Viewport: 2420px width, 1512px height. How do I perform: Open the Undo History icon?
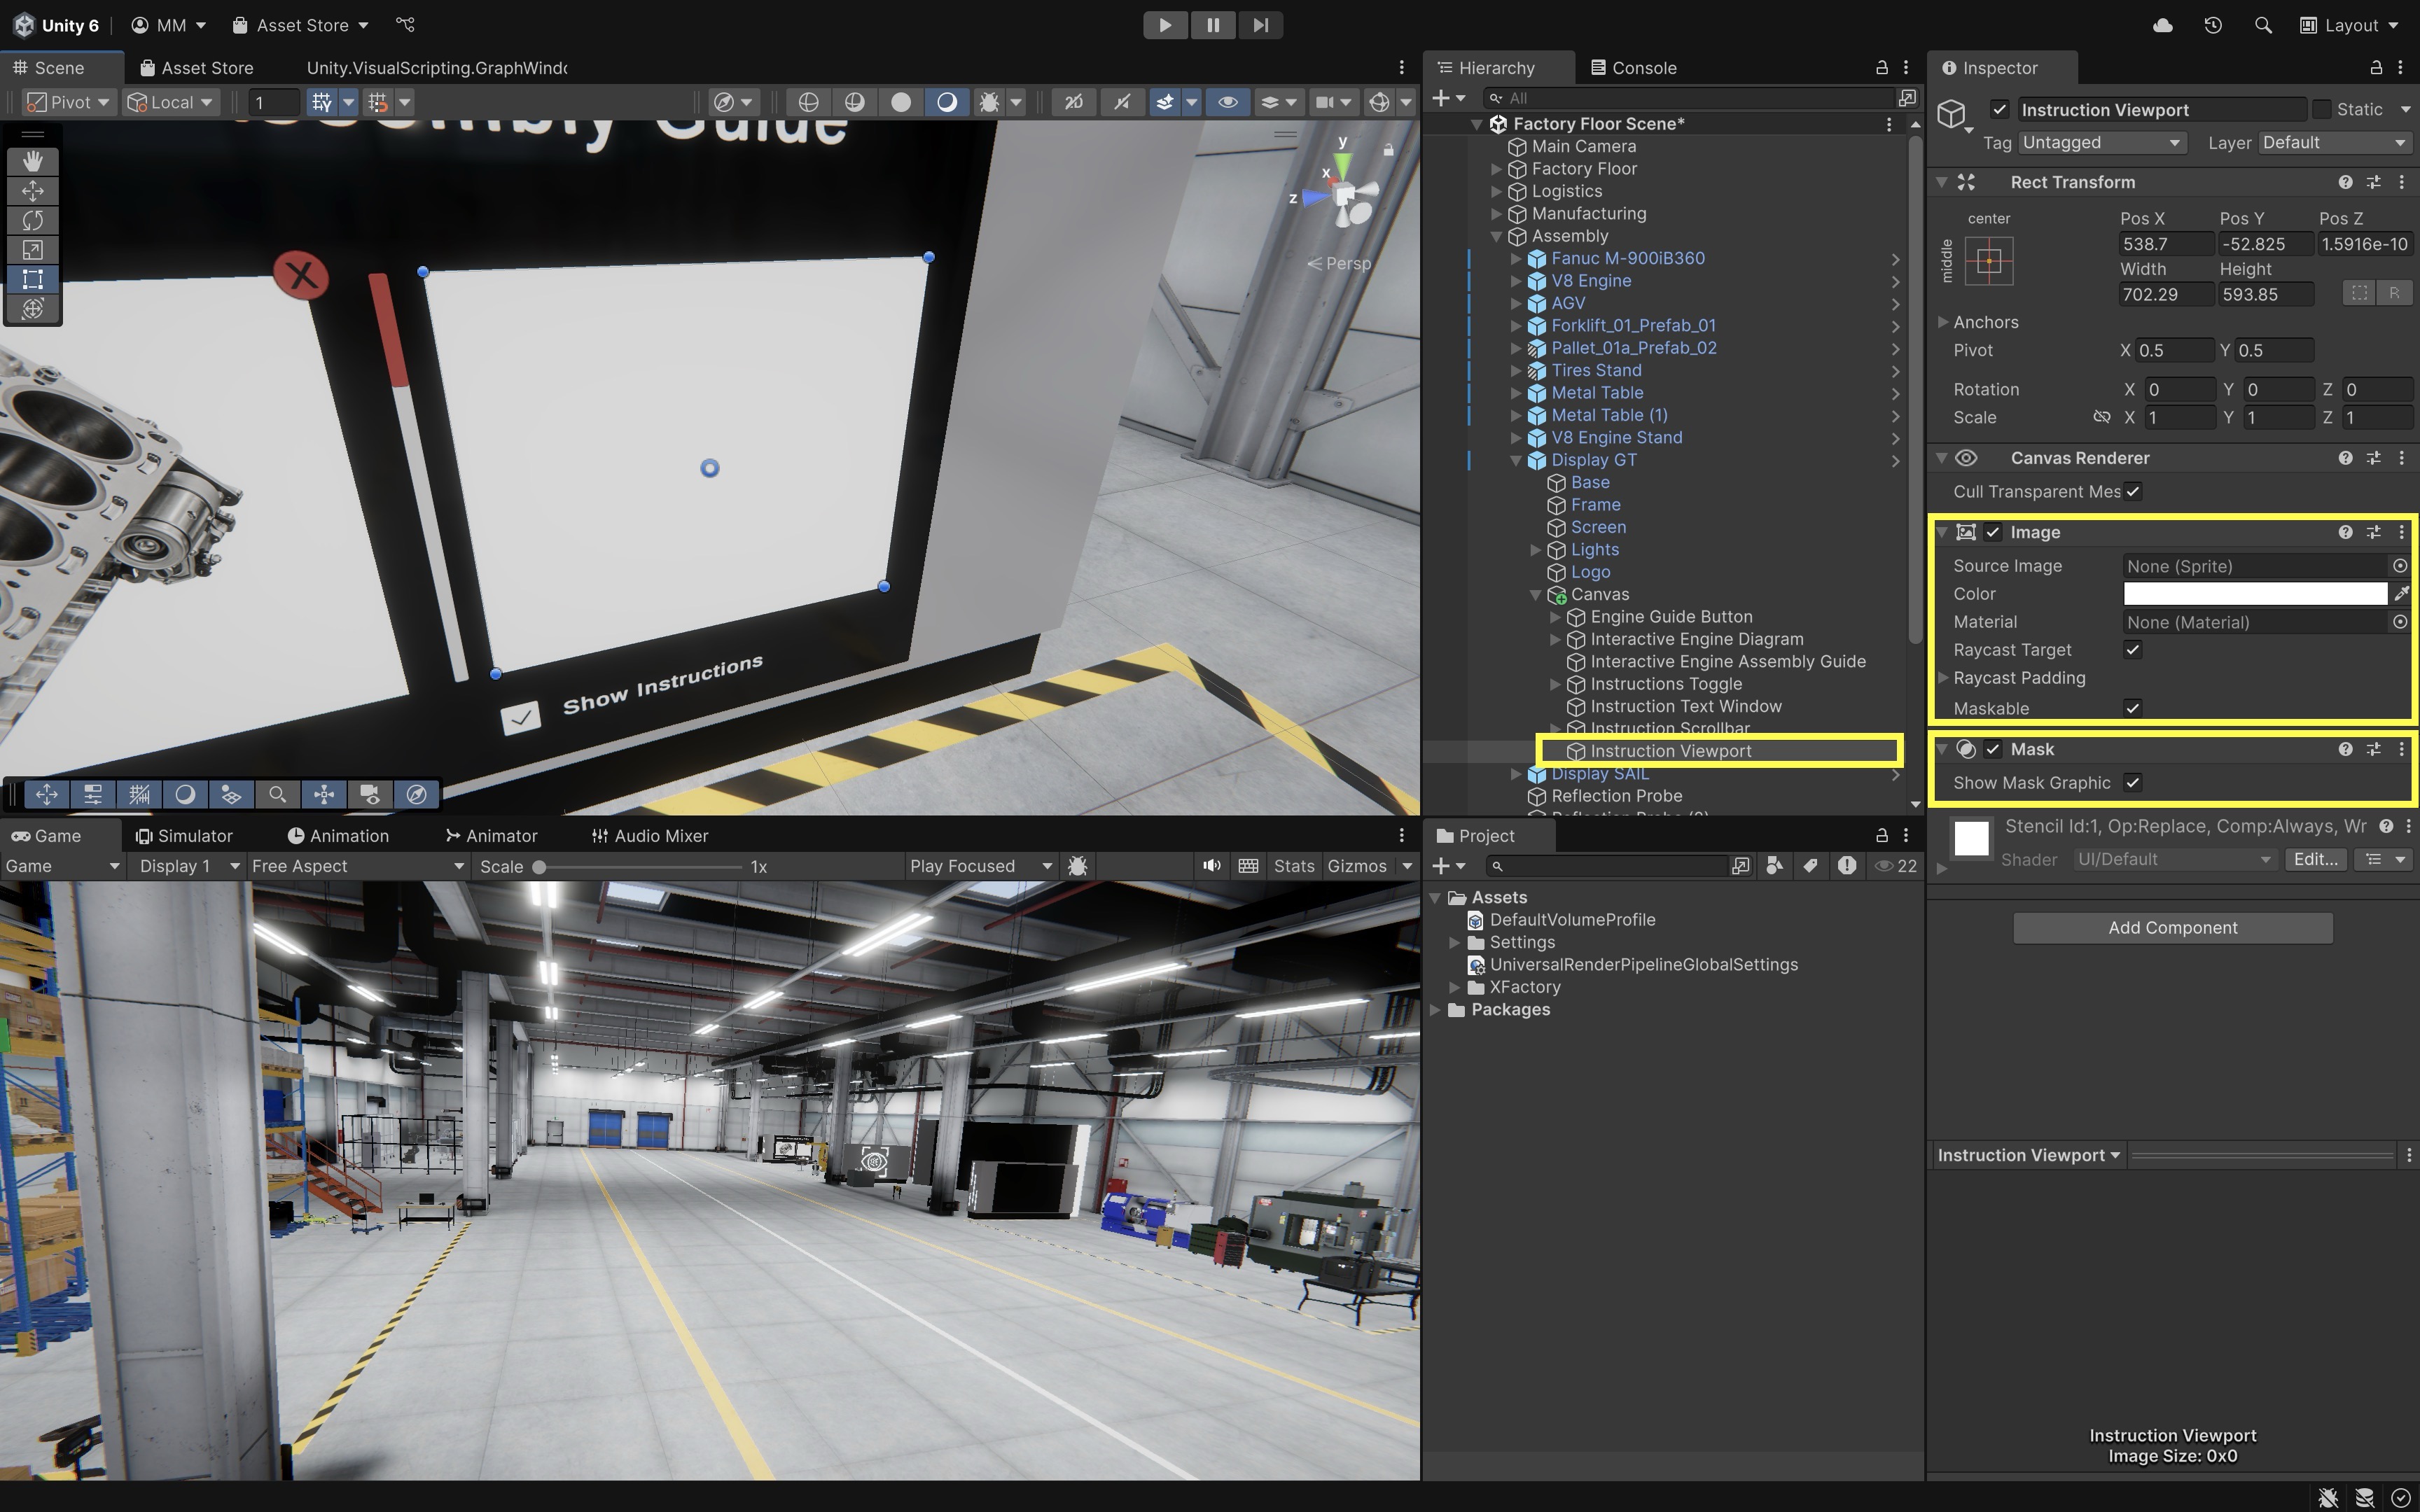[2213, 25]
